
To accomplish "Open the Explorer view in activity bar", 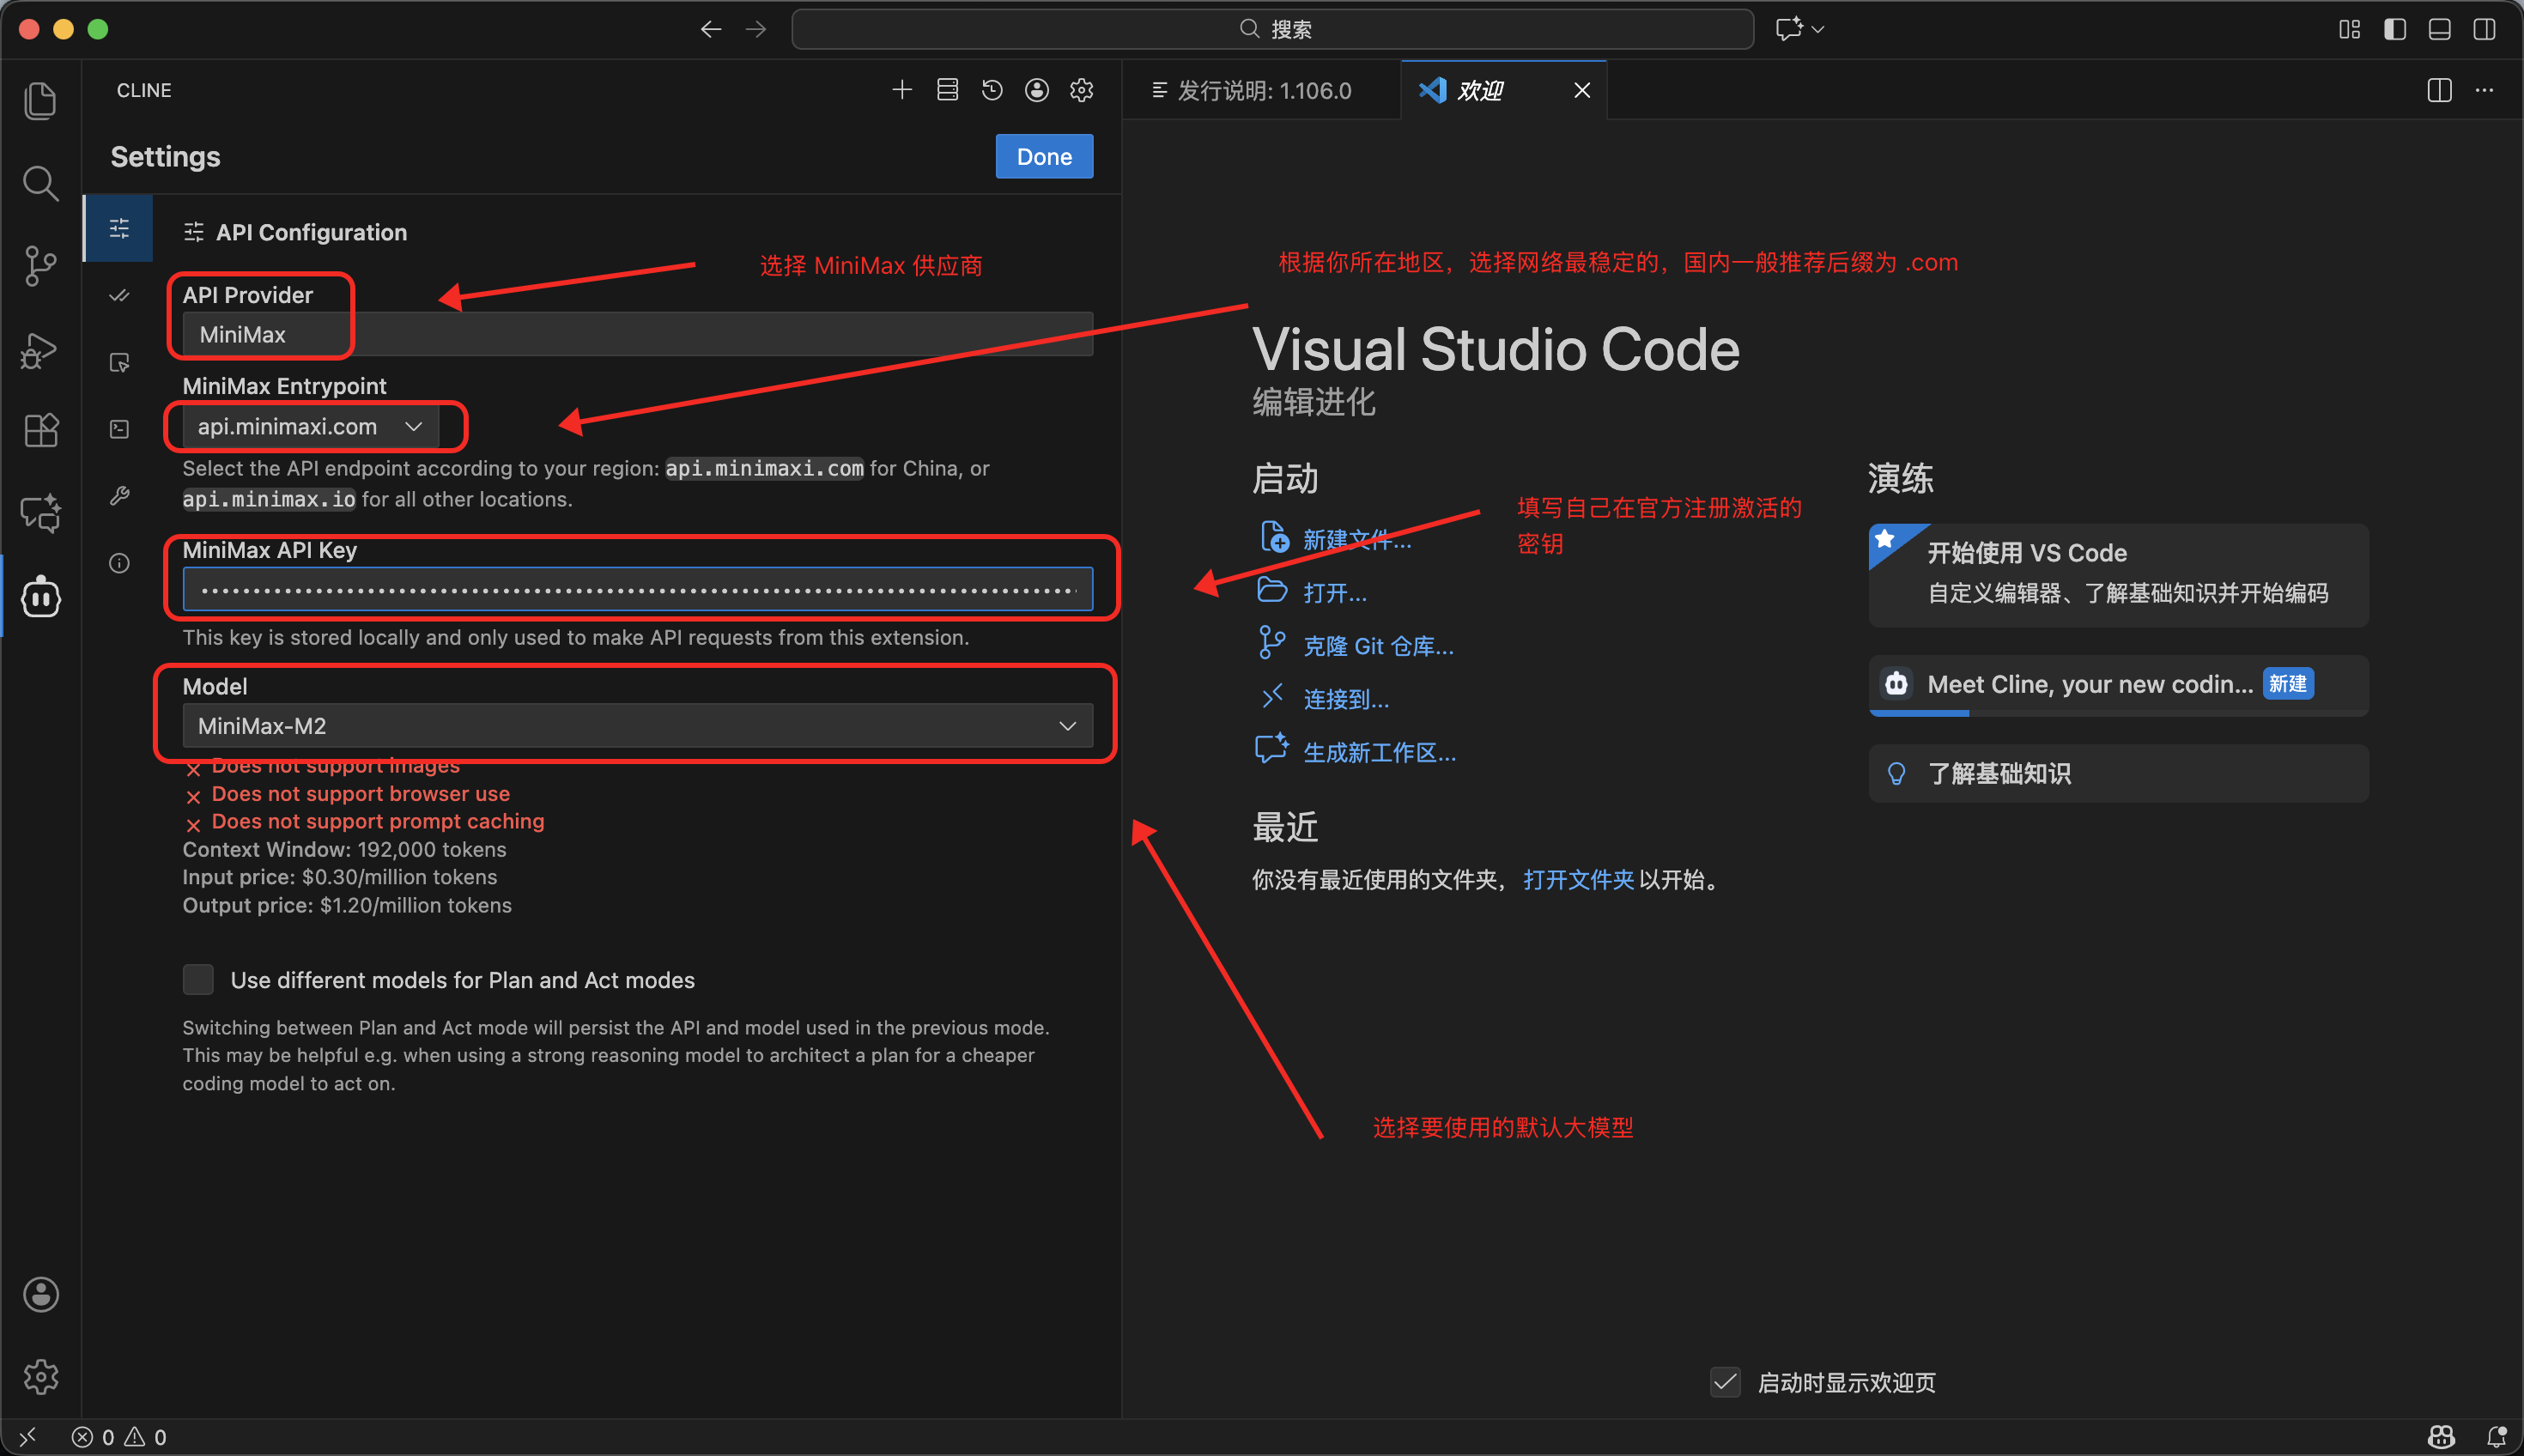I will pyautogui.click(x=40, y=101).
